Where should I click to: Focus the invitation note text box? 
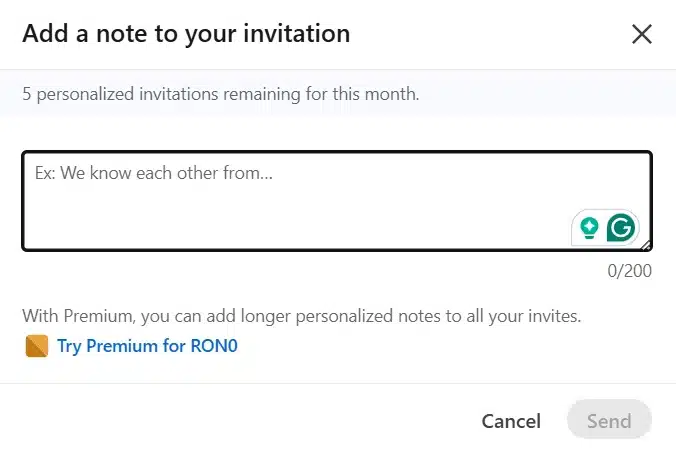(337, 201)
